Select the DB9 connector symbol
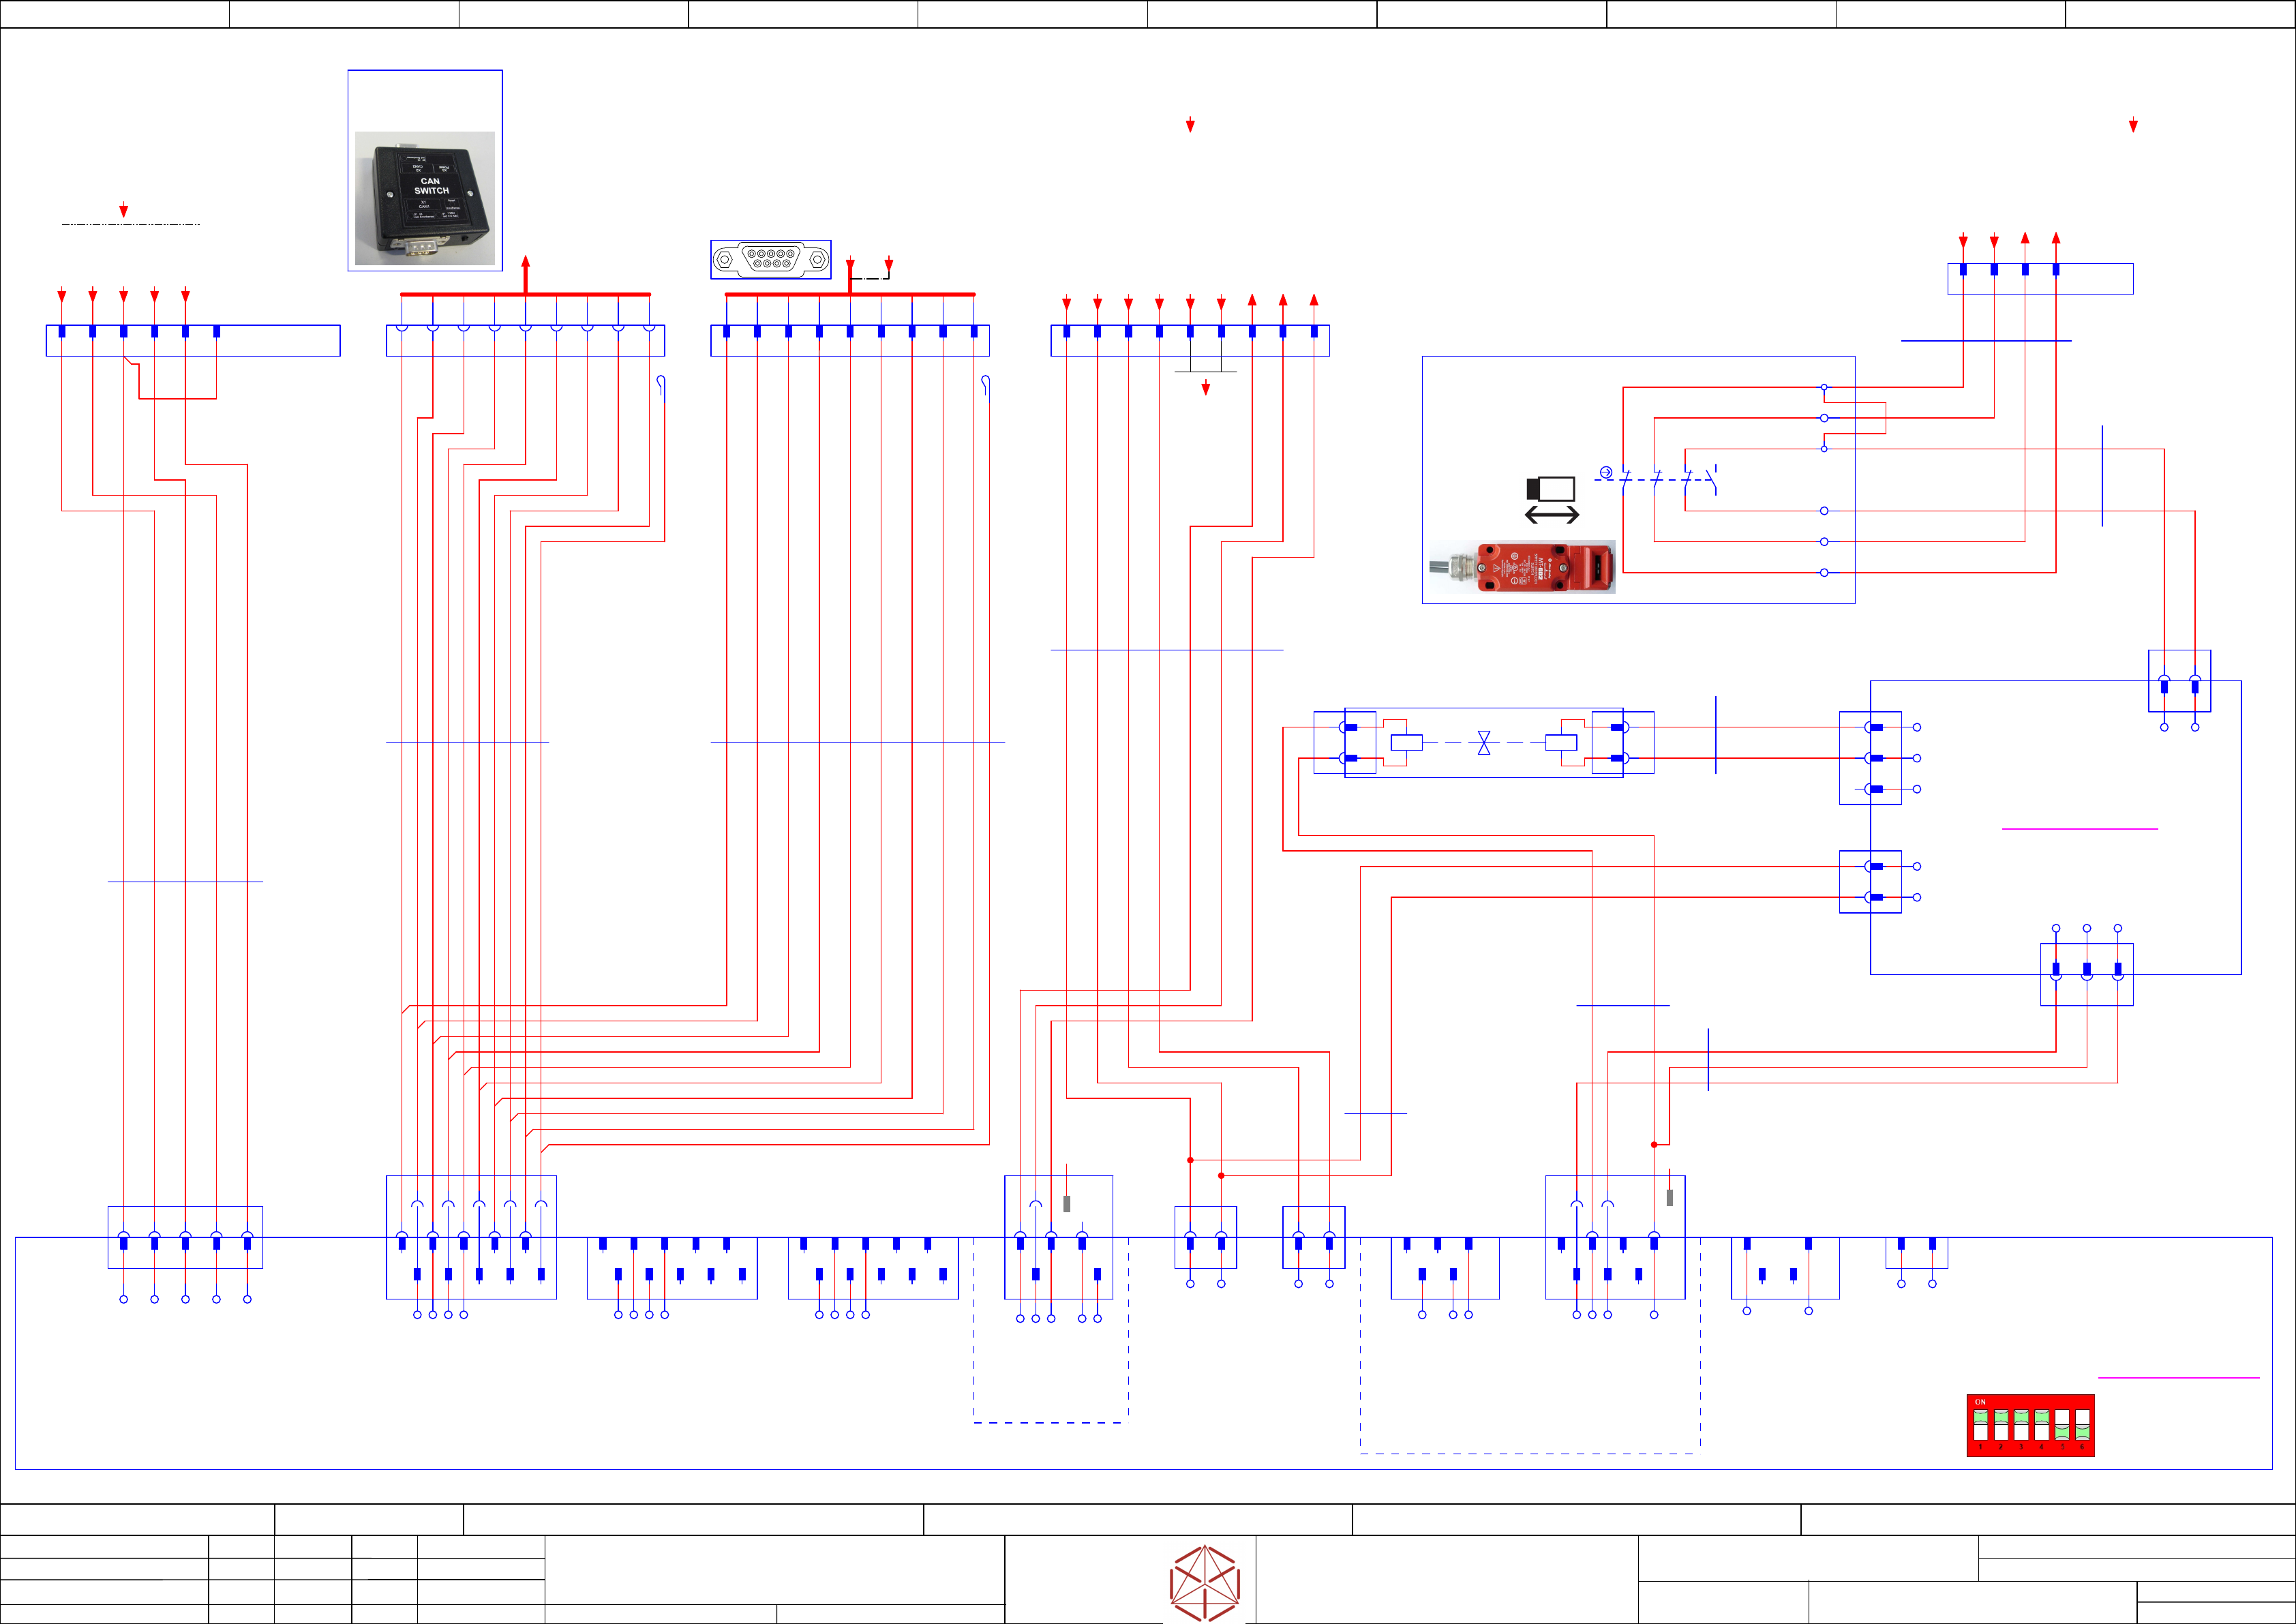Viewport: 2296px width, 1624px height. tap(770, 260)
